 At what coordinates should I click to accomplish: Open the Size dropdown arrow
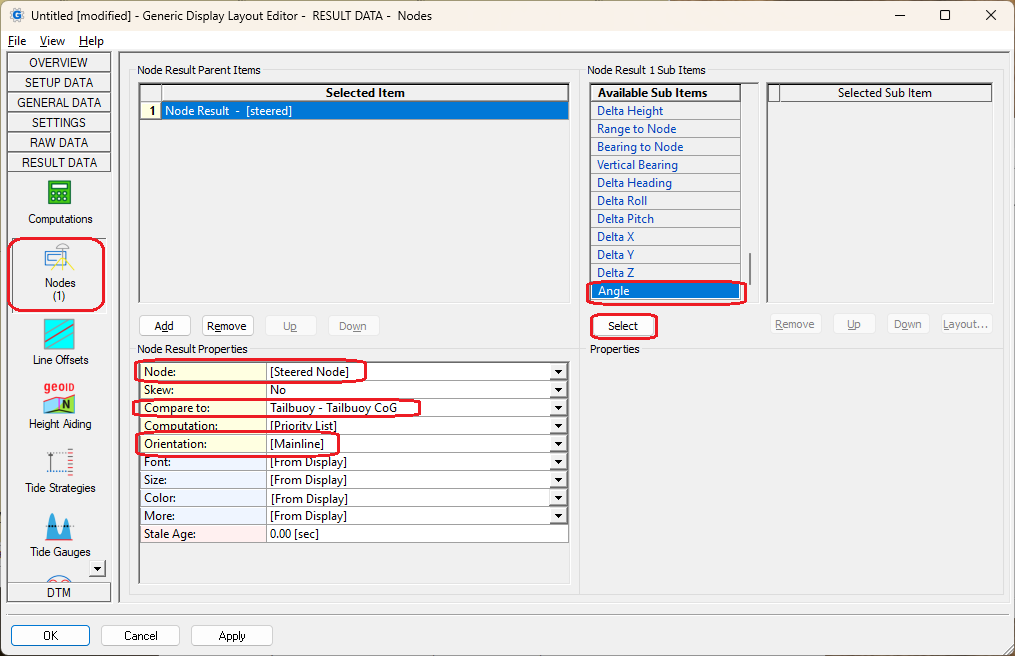[x=558, y=480]
